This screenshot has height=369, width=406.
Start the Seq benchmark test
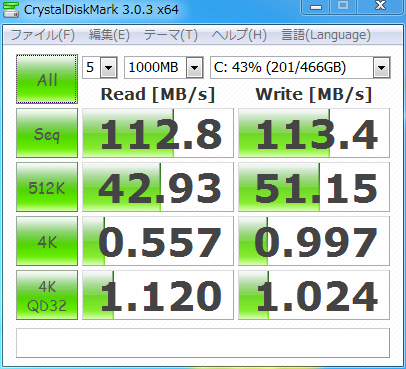pos(47,133)
